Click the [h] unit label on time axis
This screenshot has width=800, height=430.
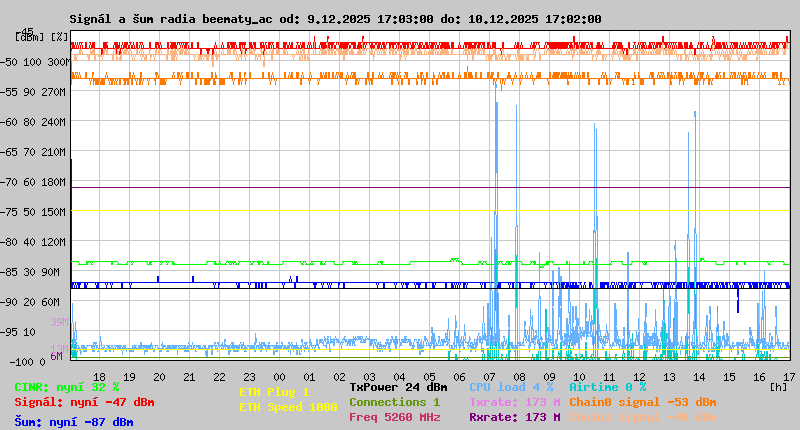pyautogui.click(x=778, y=387)
